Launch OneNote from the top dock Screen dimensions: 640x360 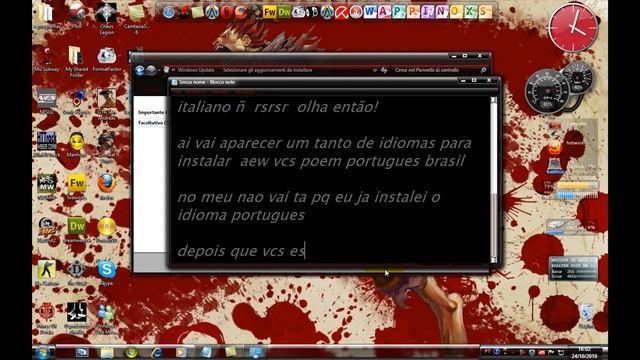pyautogui.click(x=442, y=12)
